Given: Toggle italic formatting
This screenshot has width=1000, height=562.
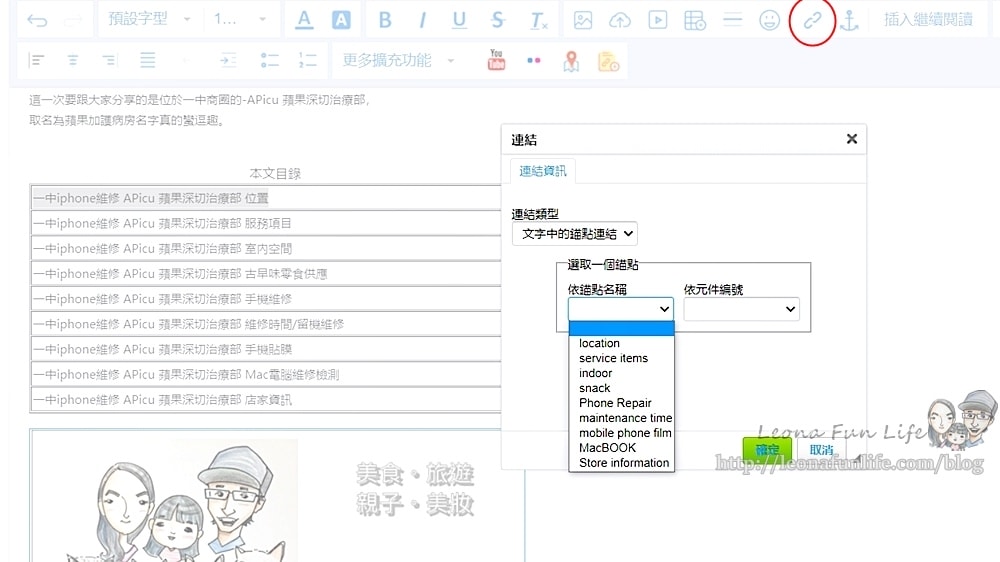Looking at the screenshot, I should (x=422, y=21).
